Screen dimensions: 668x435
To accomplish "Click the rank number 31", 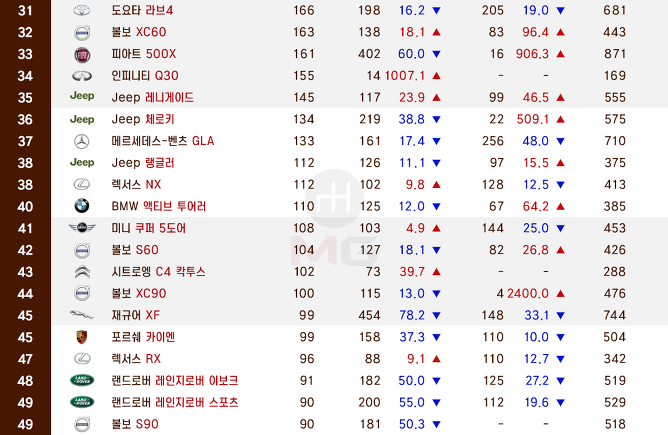I will point(25,10).
